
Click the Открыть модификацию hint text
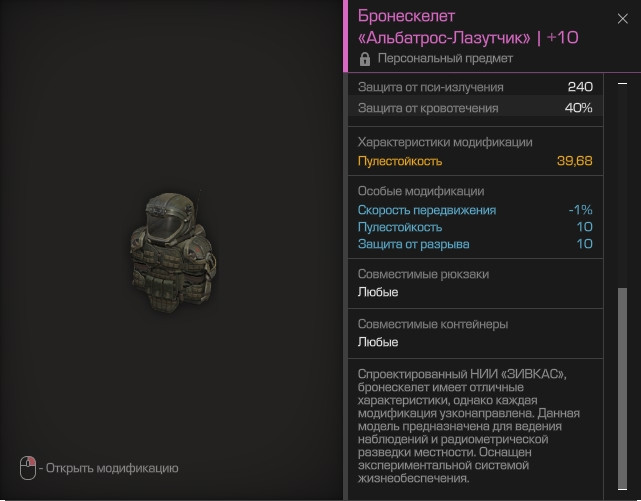(x=112, y=468)
